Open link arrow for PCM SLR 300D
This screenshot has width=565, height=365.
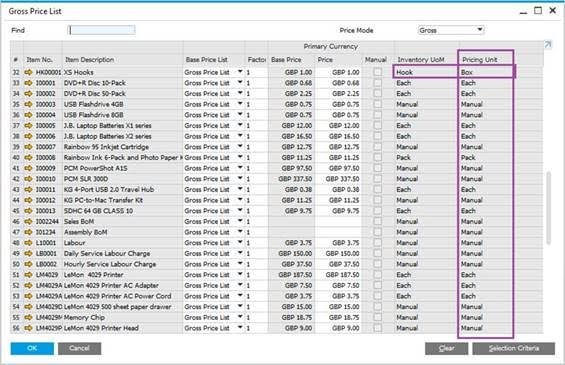[28, 179]
